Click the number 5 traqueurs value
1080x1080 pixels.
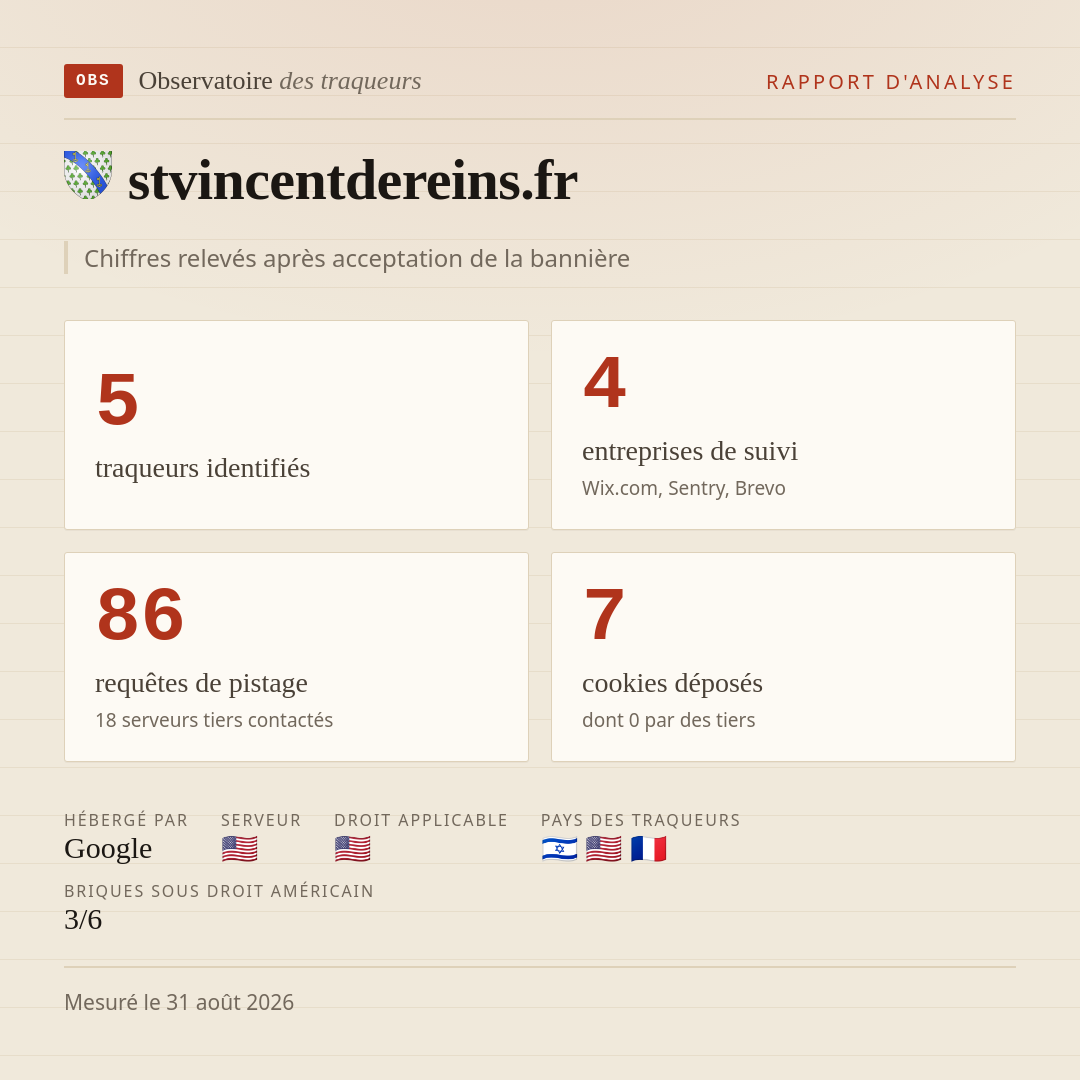(x=118, y=399)
